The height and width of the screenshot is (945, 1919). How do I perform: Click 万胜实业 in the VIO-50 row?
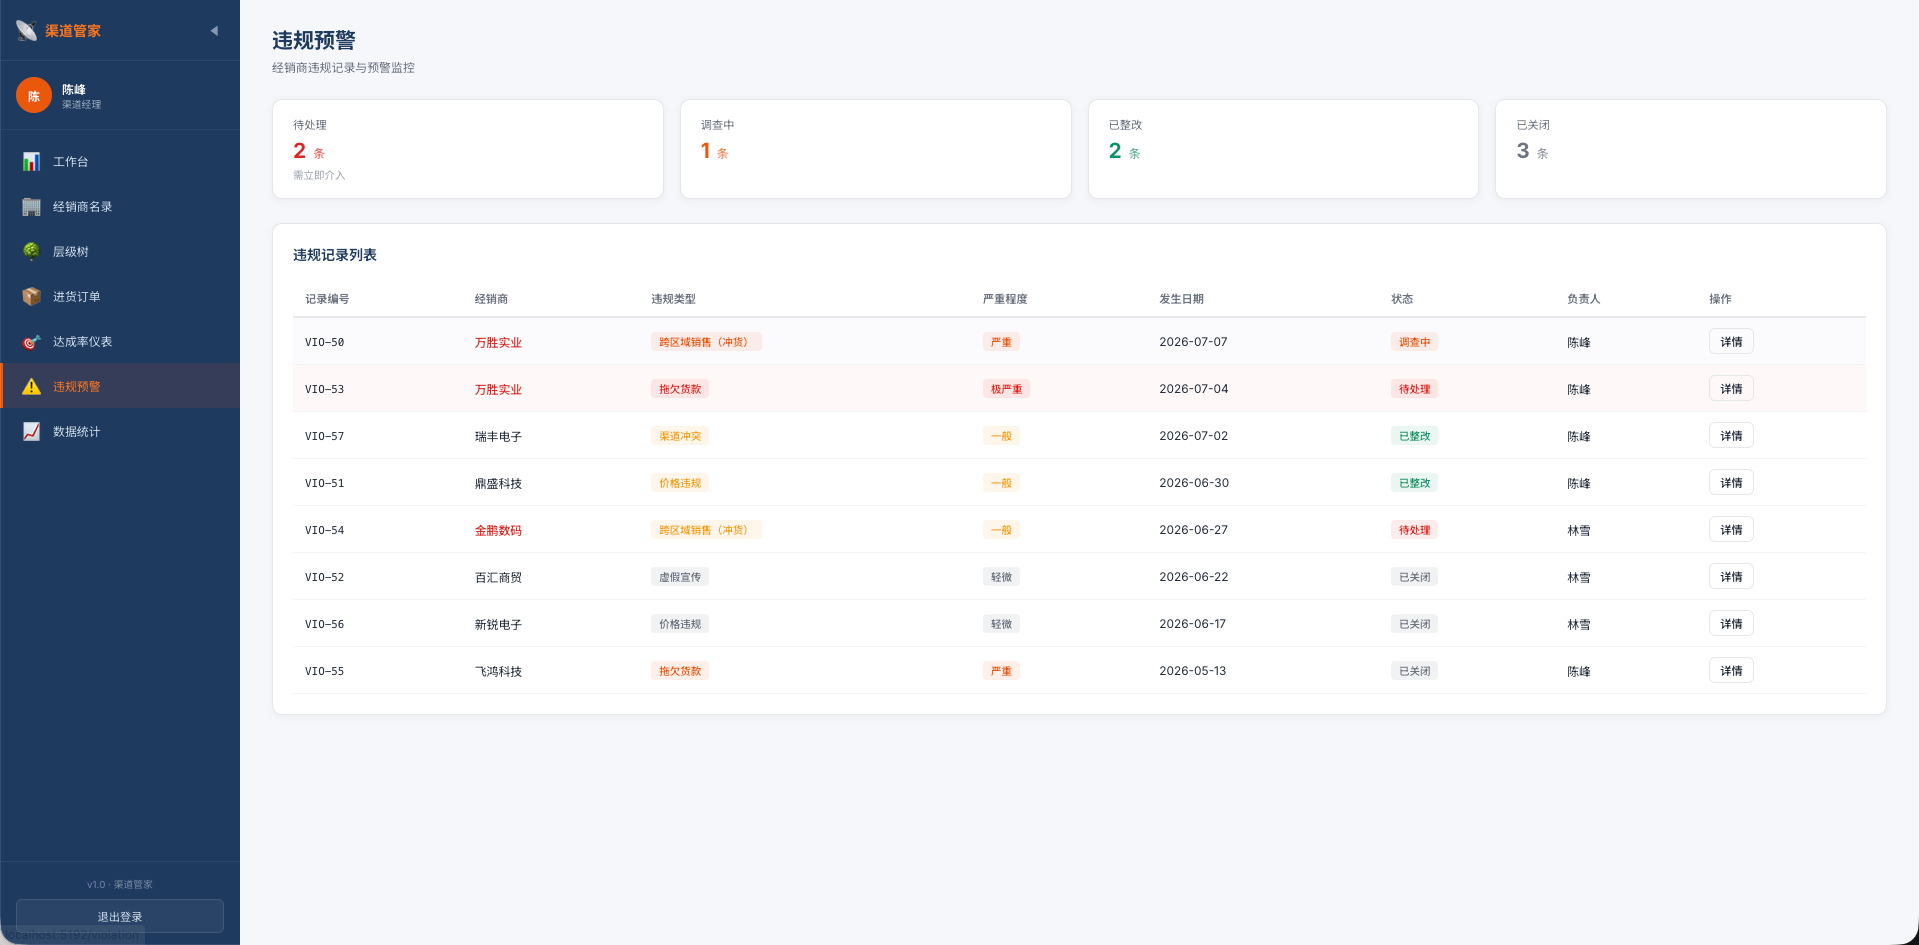click(x=498, y=342)
